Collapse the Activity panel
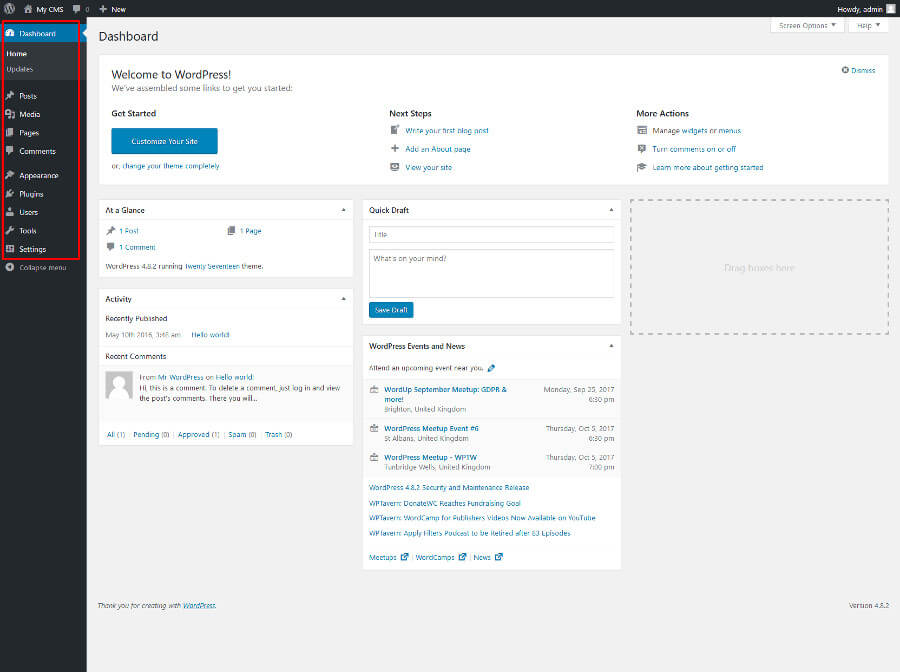The width and height of the screenshot is (900, 672). click(x=343, y=299)
